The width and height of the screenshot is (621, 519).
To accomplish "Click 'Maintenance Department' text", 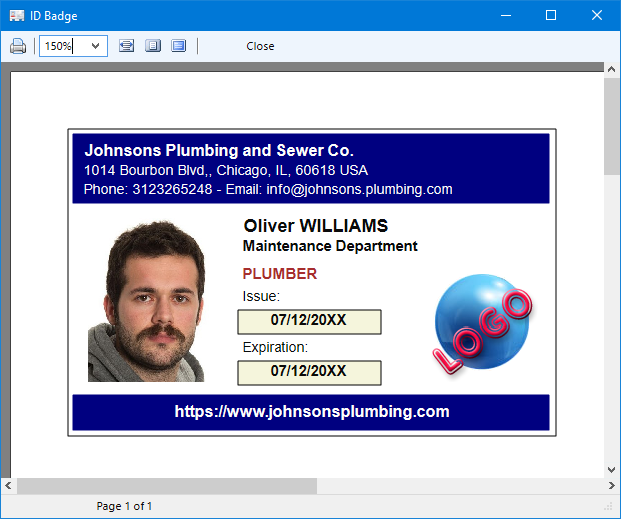I will [330, 246].
